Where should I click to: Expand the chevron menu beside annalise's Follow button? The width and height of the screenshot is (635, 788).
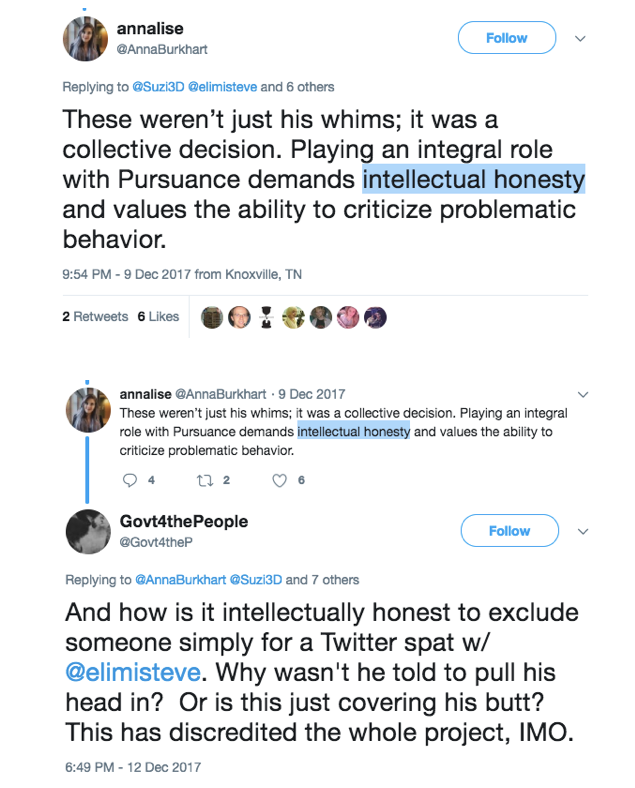pos(580,39)
